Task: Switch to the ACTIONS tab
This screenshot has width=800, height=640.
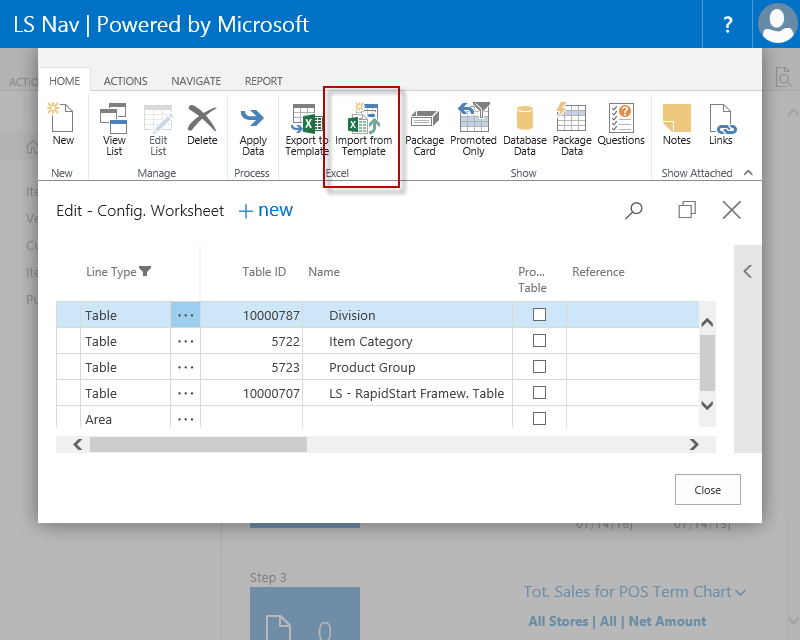Action: point(125,81)
